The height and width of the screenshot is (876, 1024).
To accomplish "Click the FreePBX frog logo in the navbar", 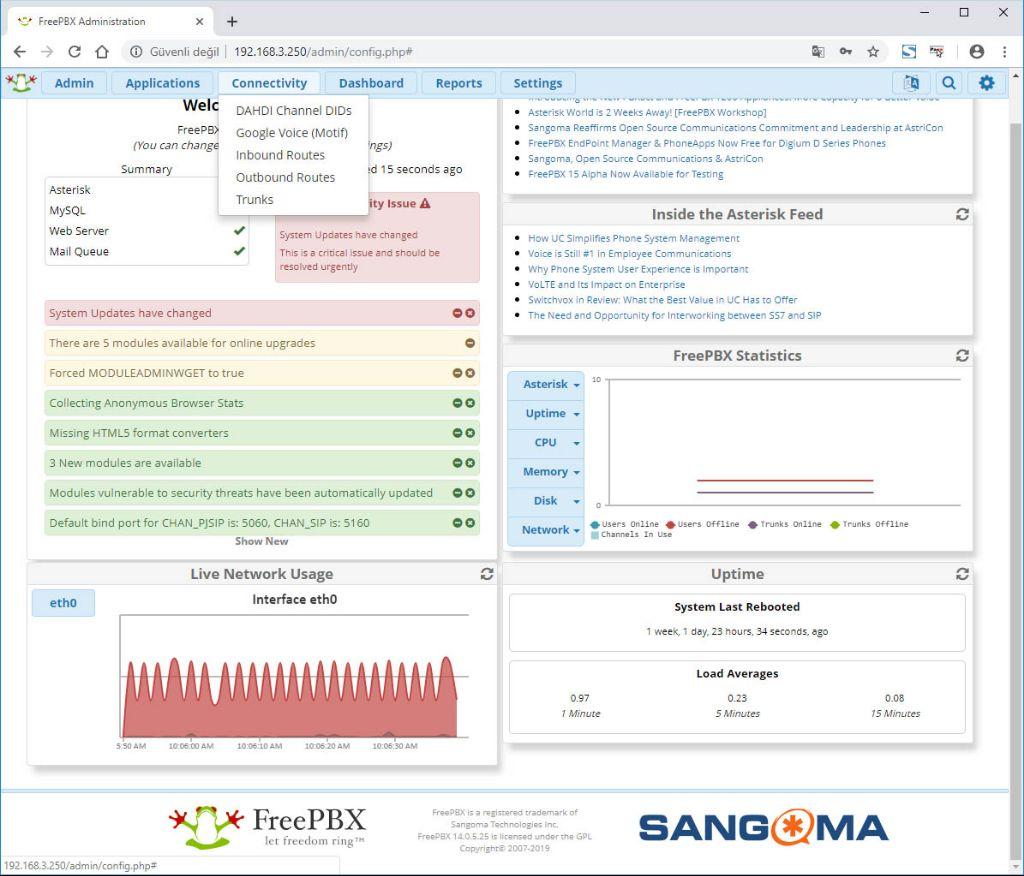I will pyautogui.click(x=22, y=83).
